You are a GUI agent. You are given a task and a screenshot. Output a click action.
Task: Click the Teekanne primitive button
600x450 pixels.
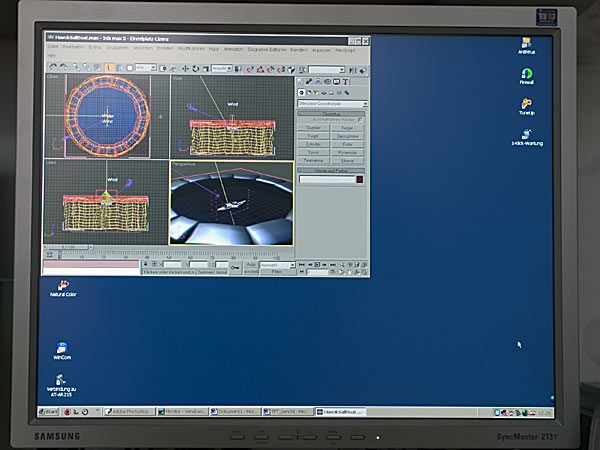pos(313,161)
